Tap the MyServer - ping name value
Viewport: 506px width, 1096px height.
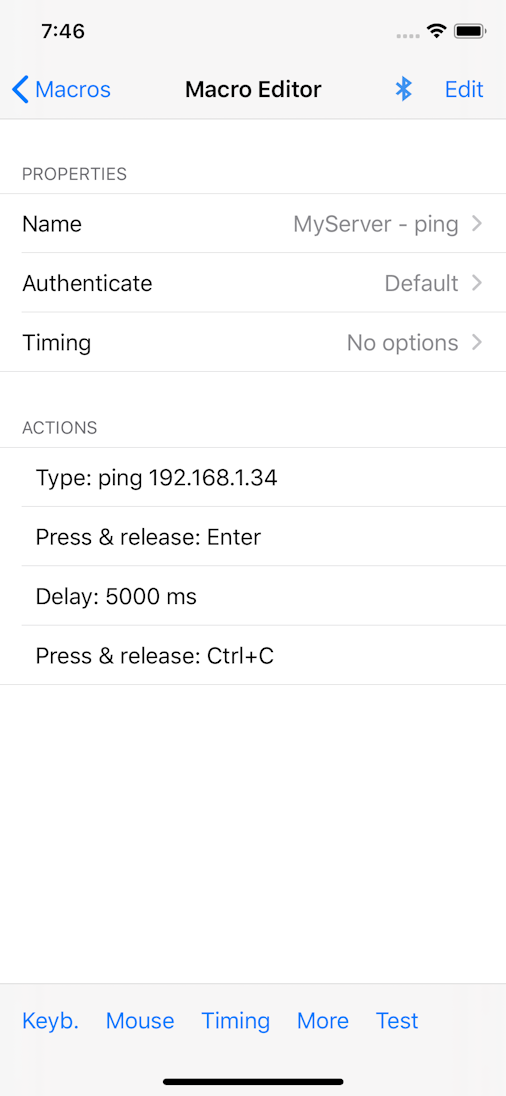[376, 224]
